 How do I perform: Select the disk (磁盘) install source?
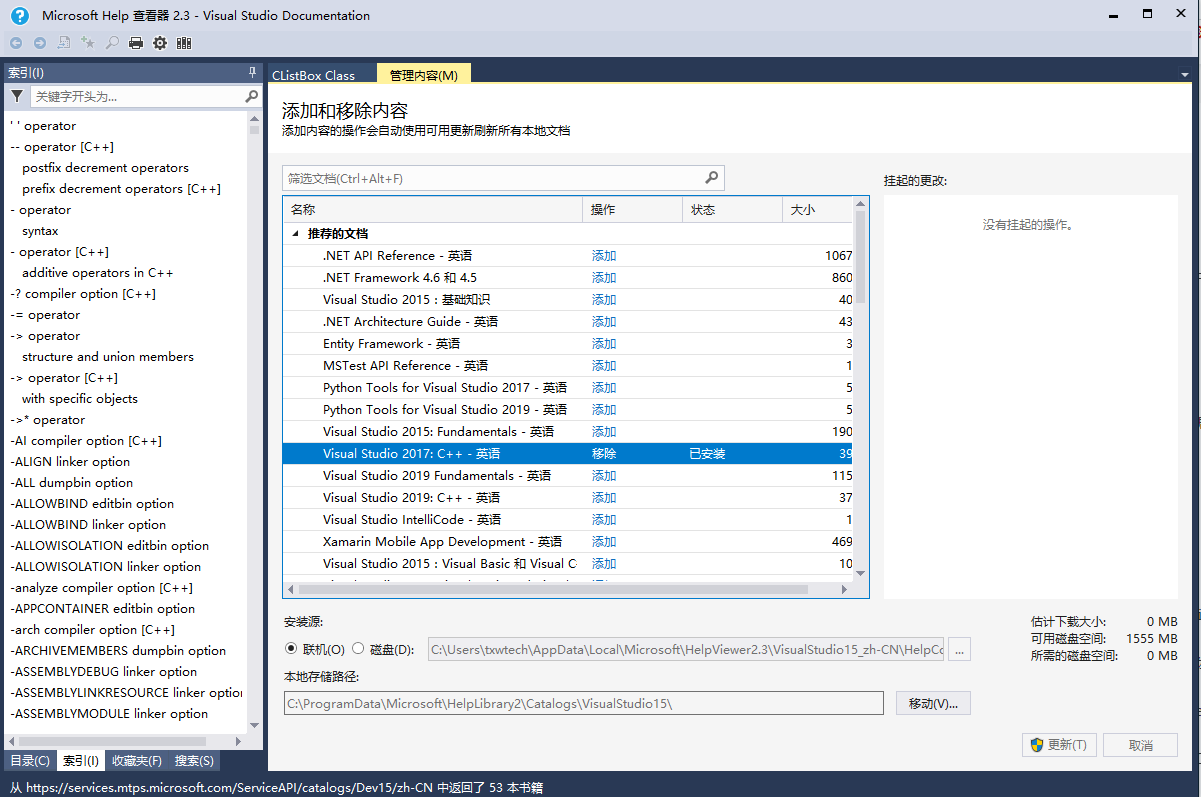pos(359,649)
